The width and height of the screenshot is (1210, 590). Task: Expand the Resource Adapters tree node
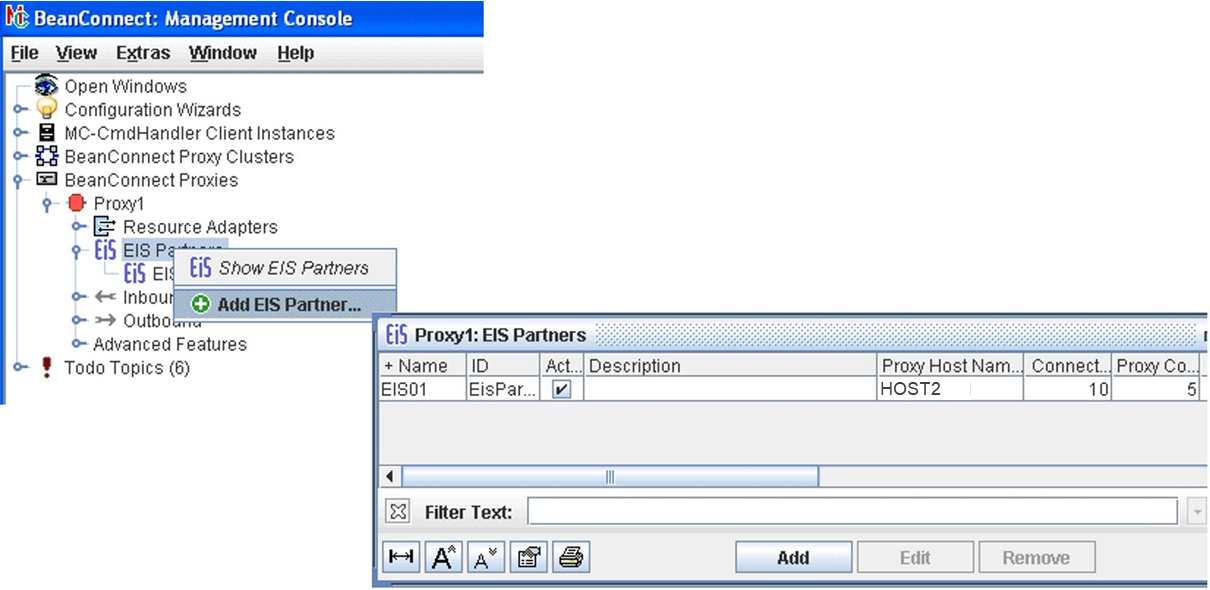tap(78, 228)
